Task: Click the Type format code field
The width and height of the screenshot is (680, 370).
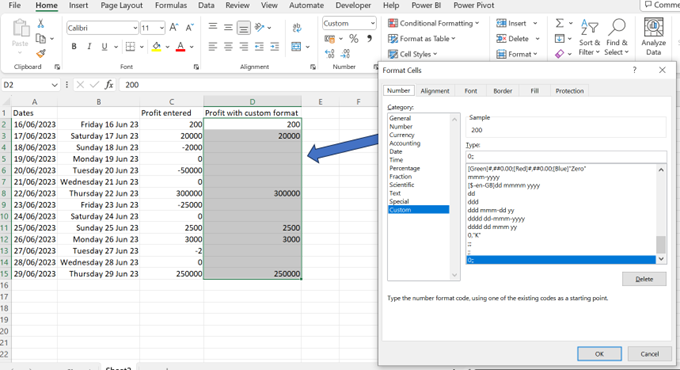Action: [566, 156]
